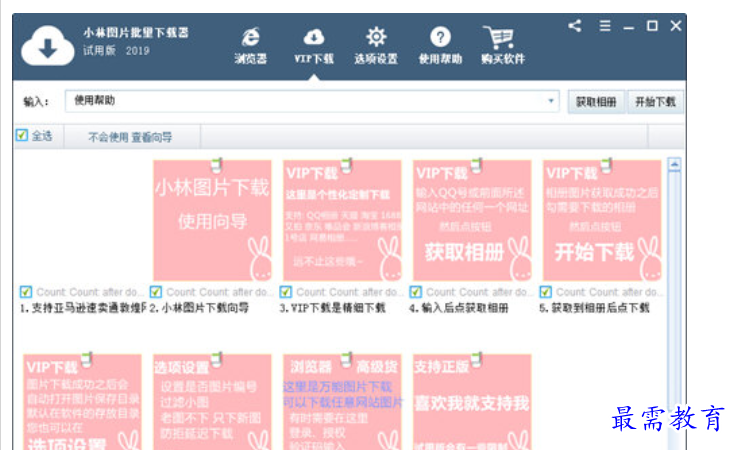
Task: Select the VIP下载 图片下载成功之后 thumbnail
Action: click(x=82, y=402)
